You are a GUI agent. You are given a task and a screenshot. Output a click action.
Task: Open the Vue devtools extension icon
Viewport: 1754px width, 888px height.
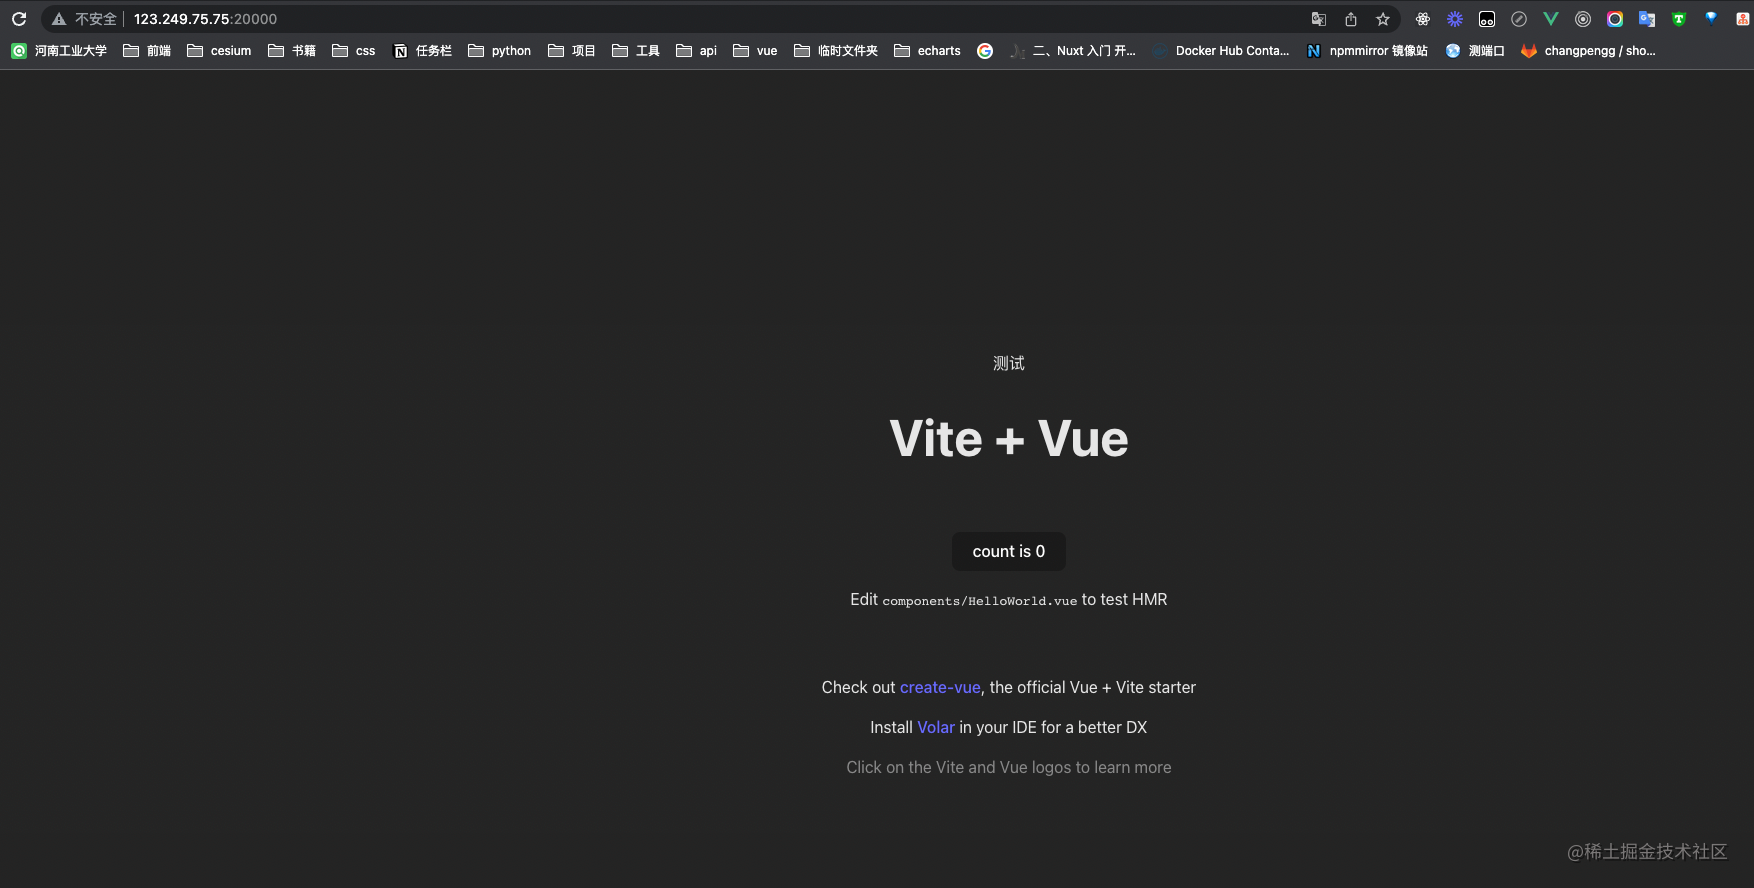tap(1551, 19)
